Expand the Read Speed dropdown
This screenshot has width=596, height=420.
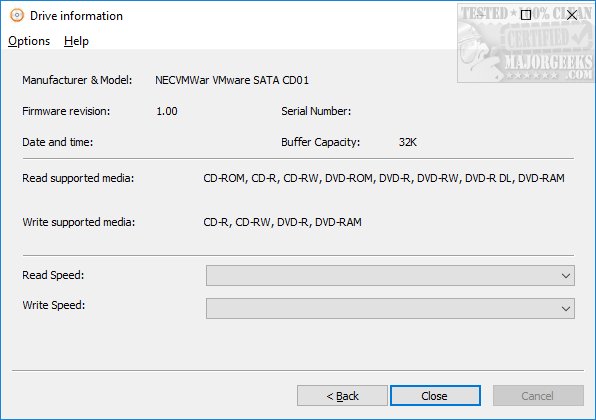pyautogui.click(x=390, y=276)
